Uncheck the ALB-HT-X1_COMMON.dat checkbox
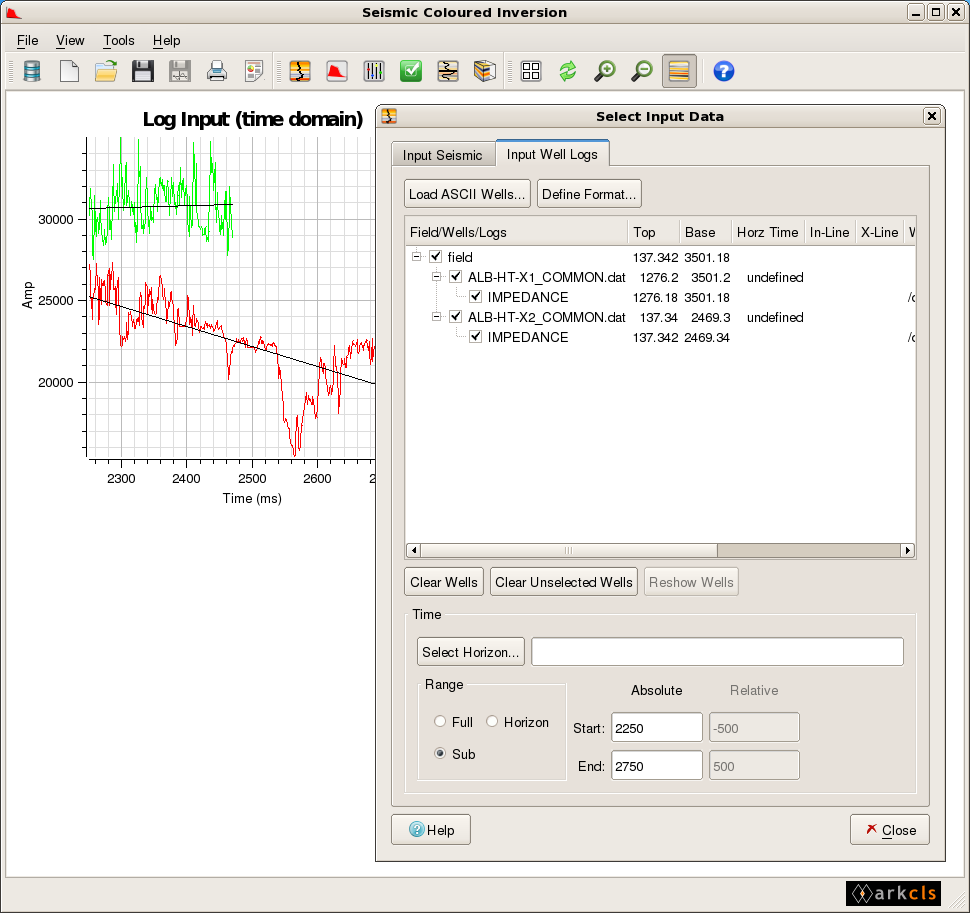This screenshot has width=970, height=913. (456, 276)
